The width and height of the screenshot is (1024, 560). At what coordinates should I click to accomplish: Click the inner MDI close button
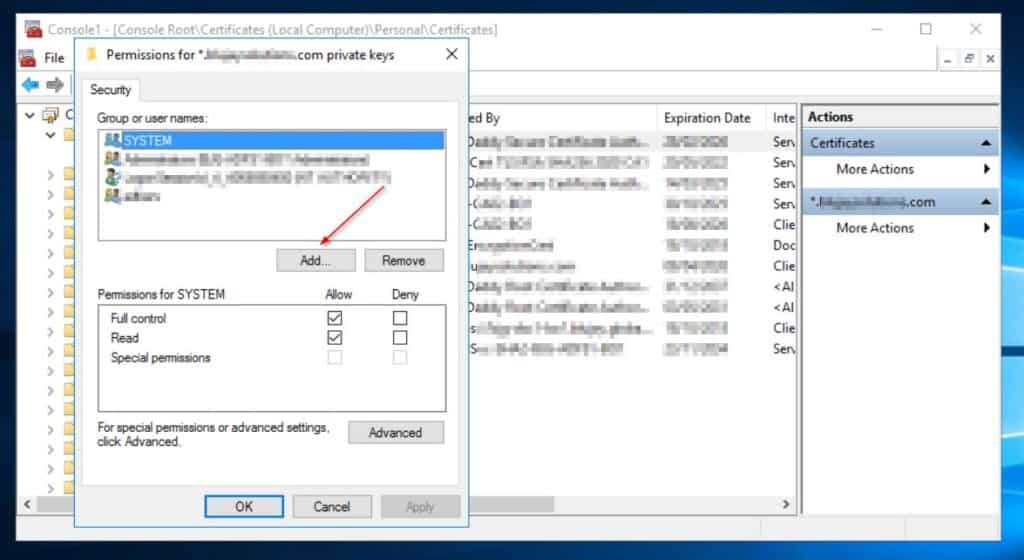point(990,59)
